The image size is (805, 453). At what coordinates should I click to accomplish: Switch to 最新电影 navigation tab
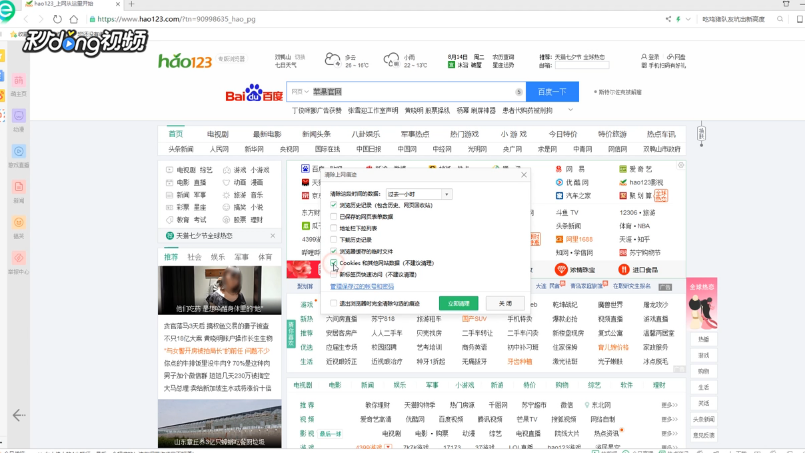pyautogui.click(x=267, y=134)
